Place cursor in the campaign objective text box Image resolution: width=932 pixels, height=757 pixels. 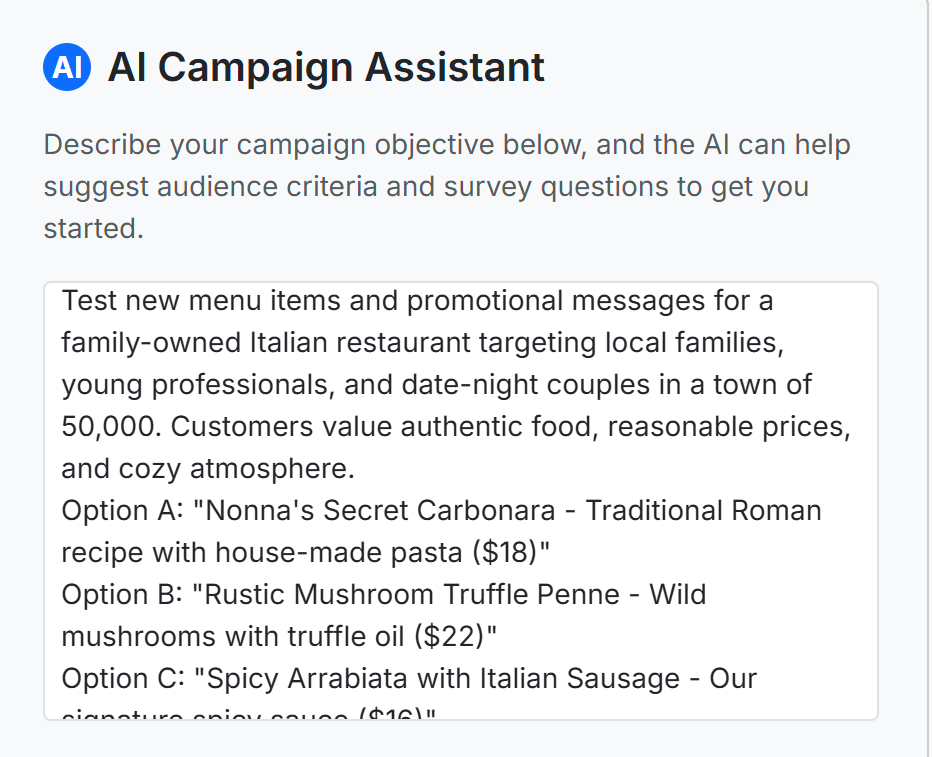tap(461, 501)
